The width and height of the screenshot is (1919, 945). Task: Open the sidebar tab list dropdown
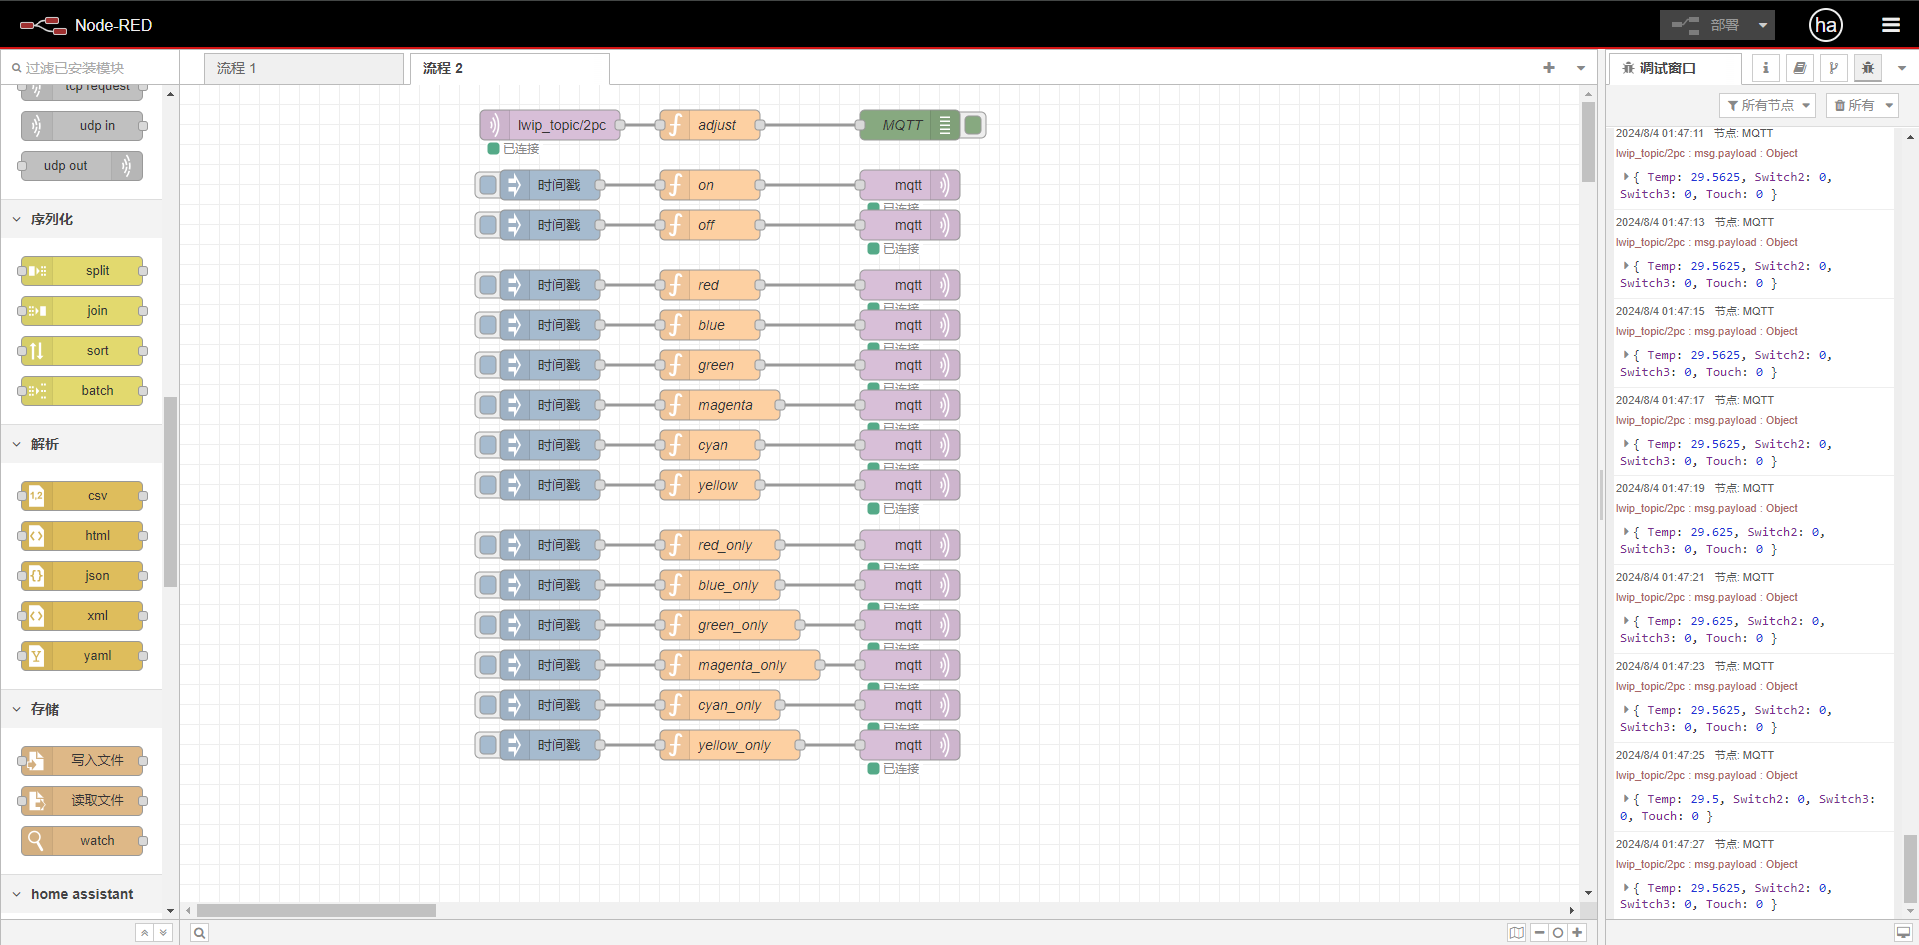(x=1902, y=68)
